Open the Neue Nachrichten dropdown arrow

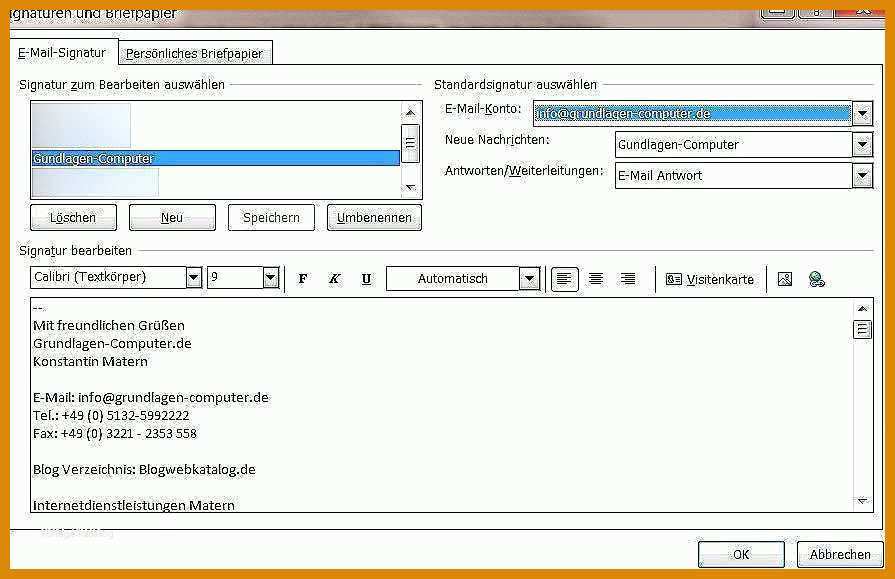(862, 144)
